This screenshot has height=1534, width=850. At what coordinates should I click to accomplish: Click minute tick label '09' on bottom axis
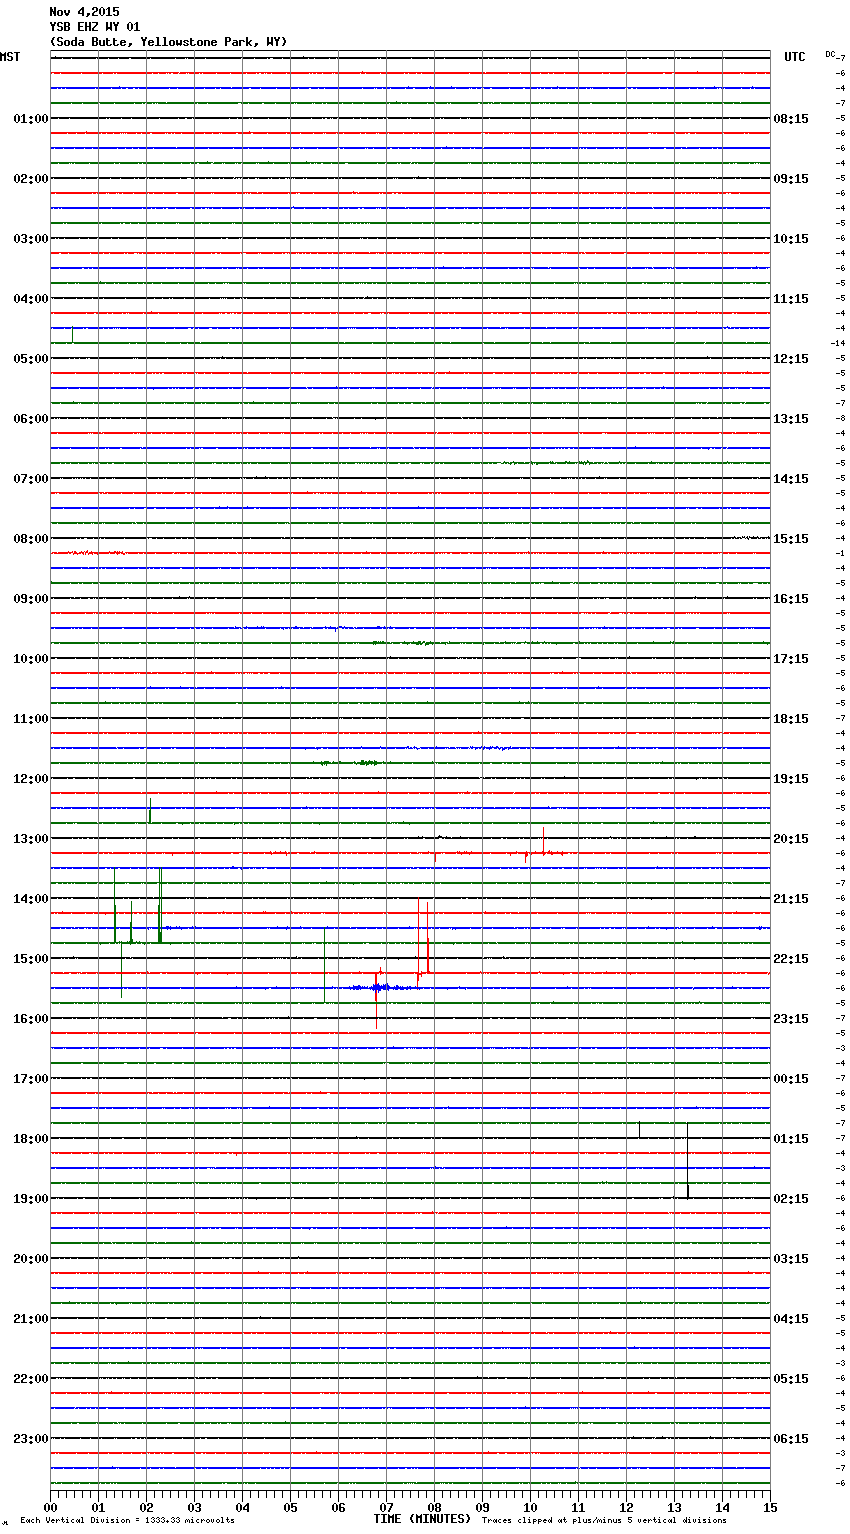482,1507
